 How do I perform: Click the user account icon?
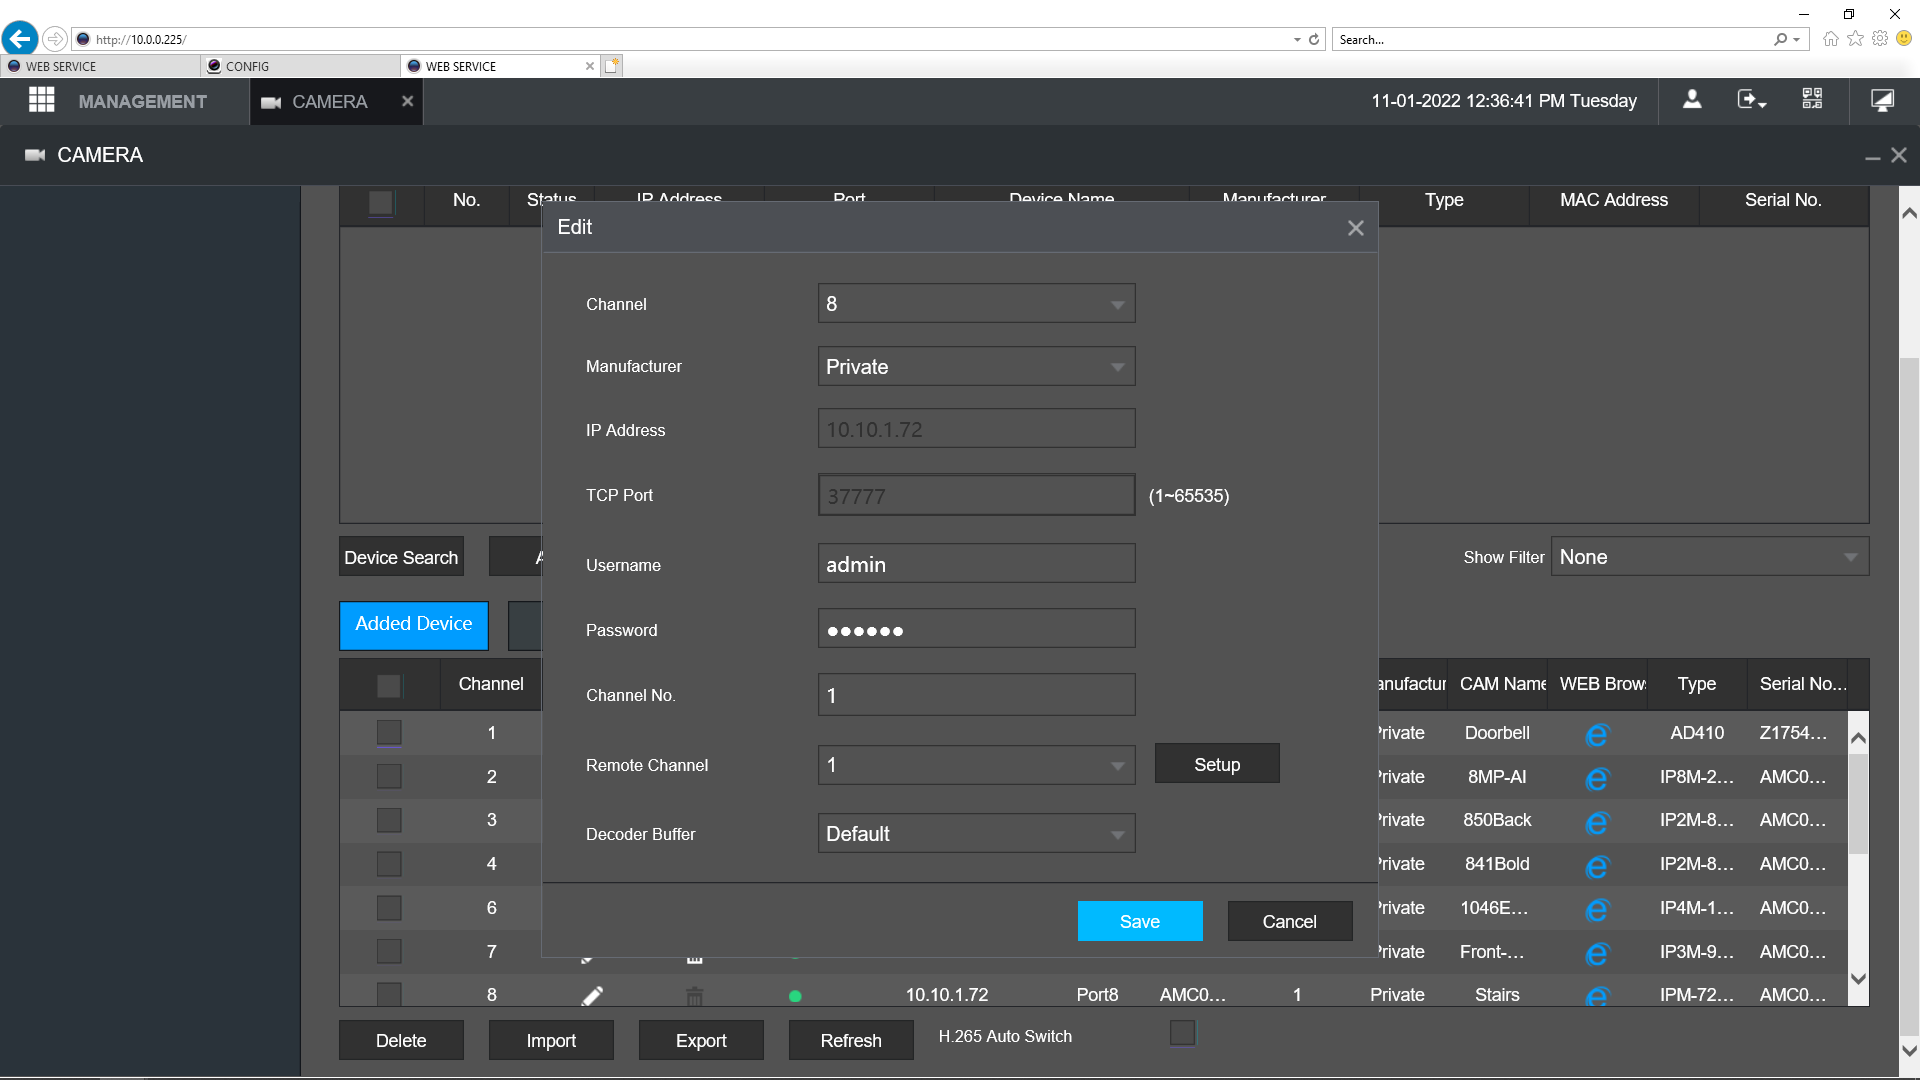[1692, 100]
